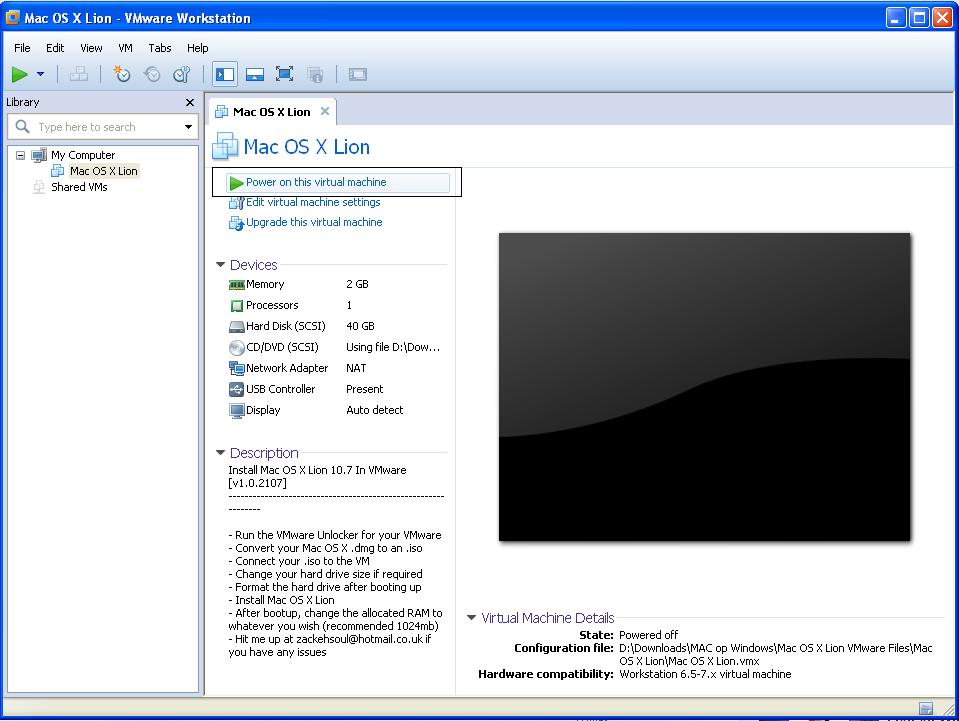Click Edit virtual machine settings
The height and width of the screenshot is (721, 959).
[313, 202]
